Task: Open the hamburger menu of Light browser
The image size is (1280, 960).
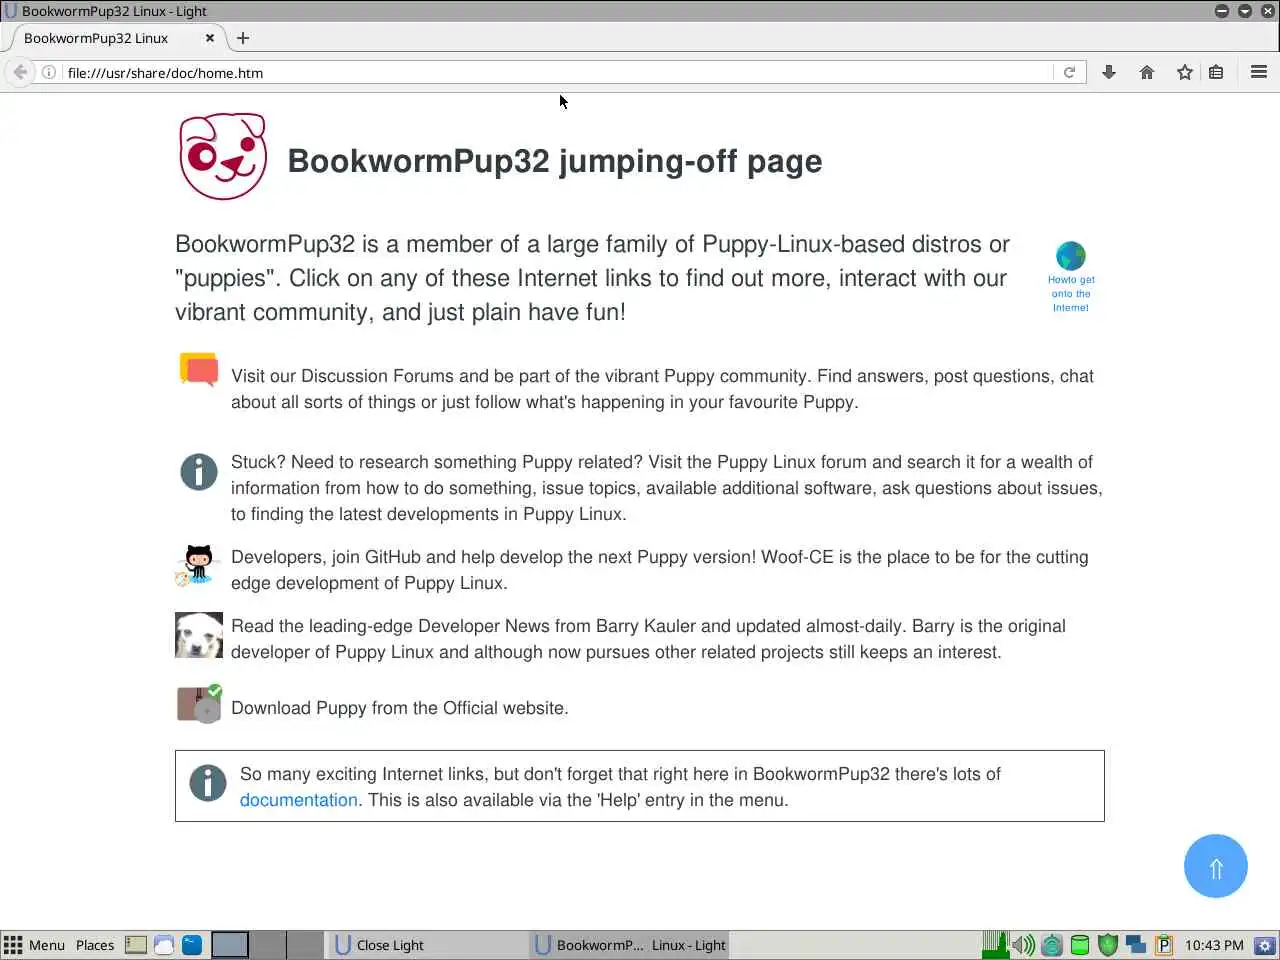Action: [1259, 72]
